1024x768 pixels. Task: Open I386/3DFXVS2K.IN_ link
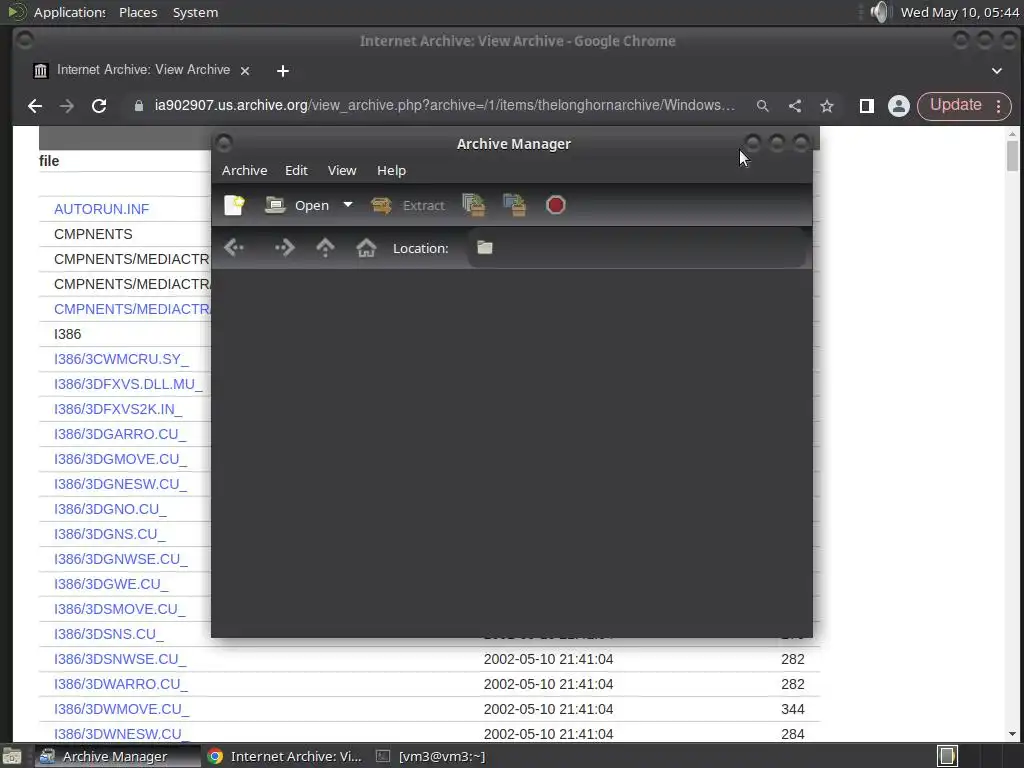(118, 409)
